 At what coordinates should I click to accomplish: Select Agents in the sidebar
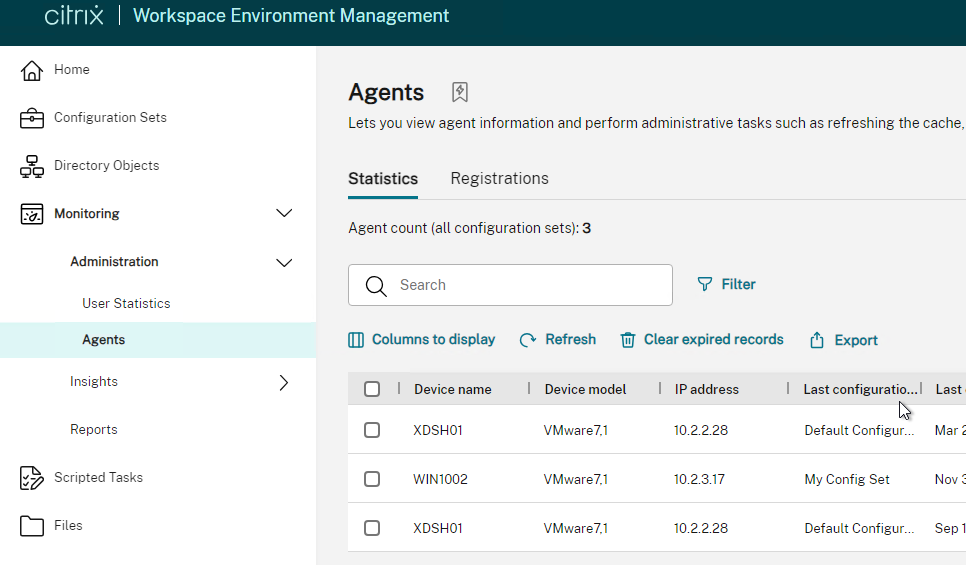click(158, 340)
